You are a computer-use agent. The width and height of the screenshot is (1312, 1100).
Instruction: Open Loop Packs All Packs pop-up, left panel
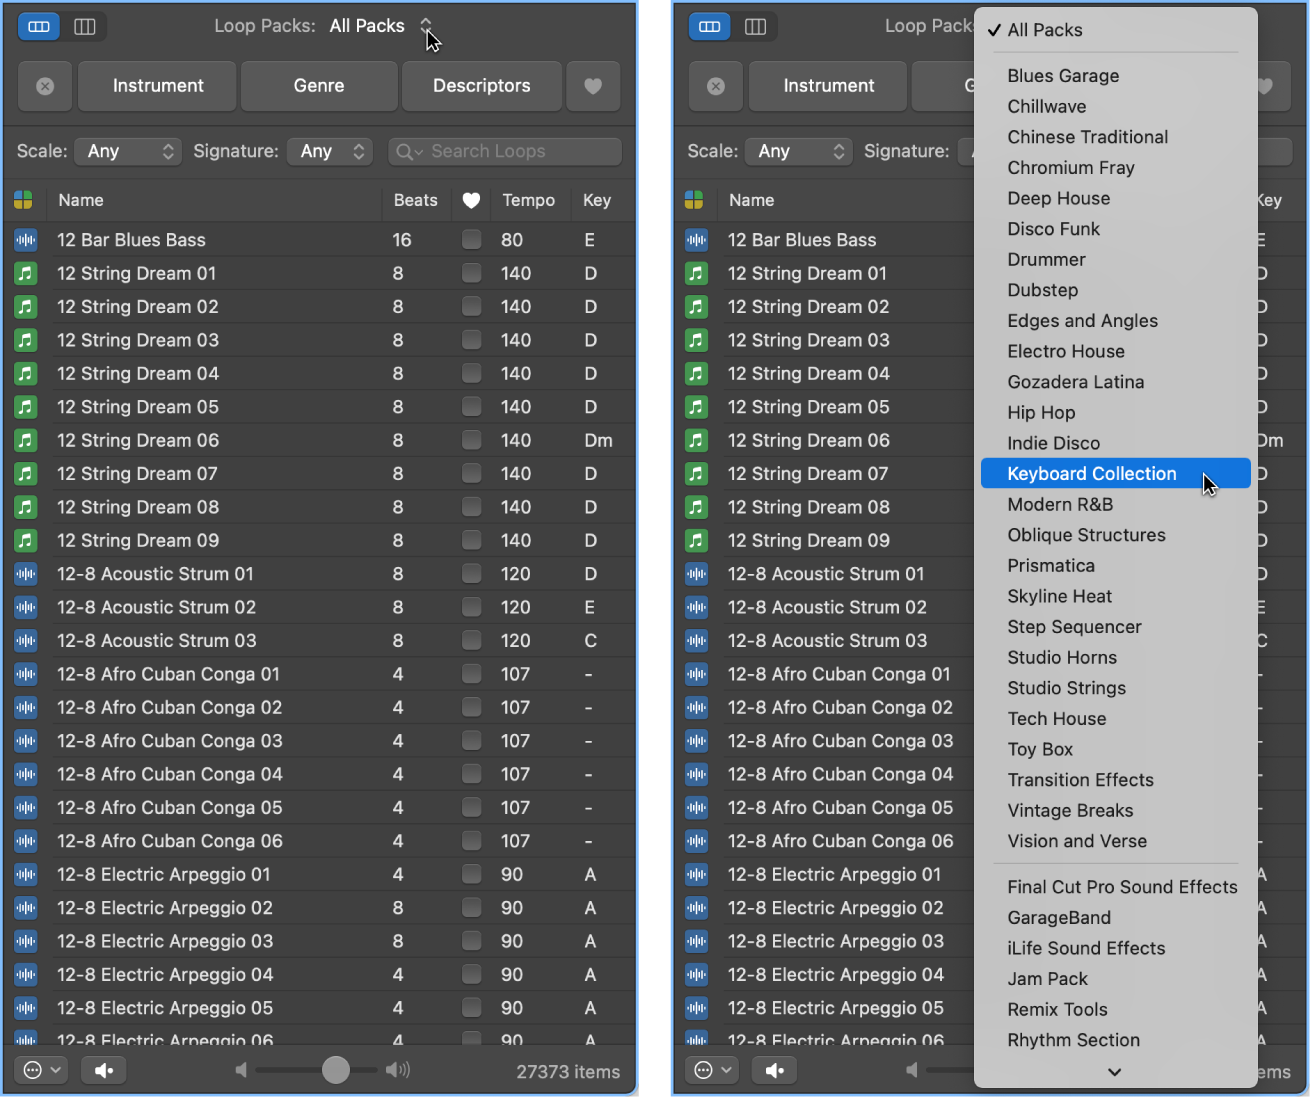click(x=381, y=26)
